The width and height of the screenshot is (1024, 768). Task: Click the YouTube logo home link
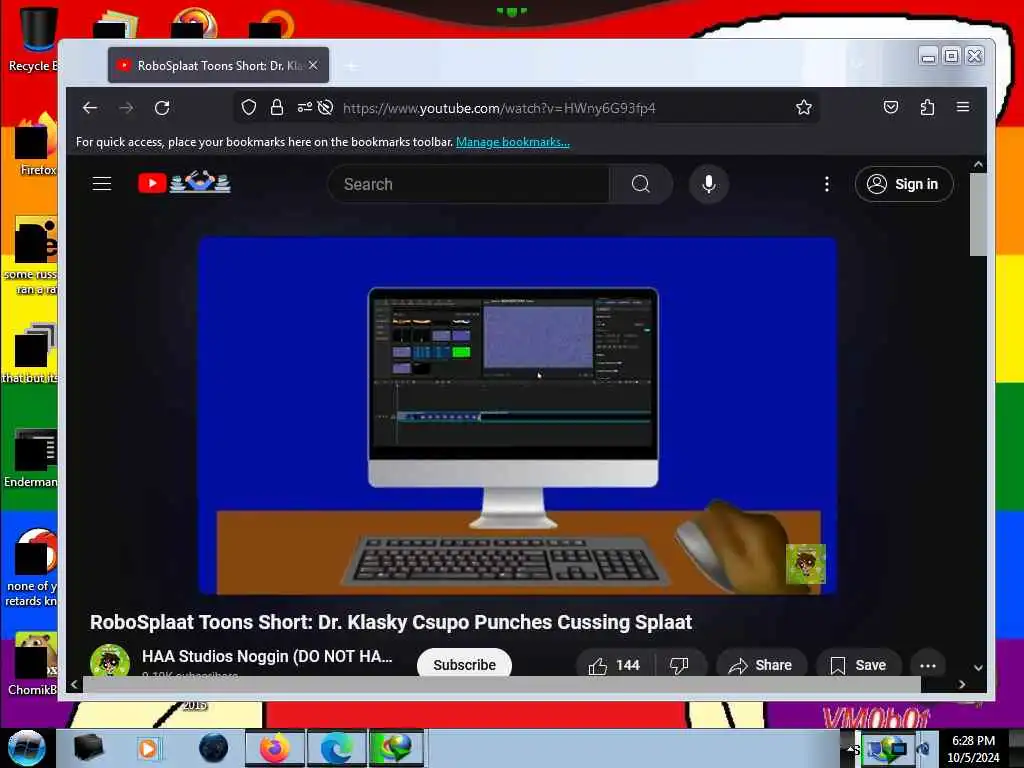(x=184, y=183)
